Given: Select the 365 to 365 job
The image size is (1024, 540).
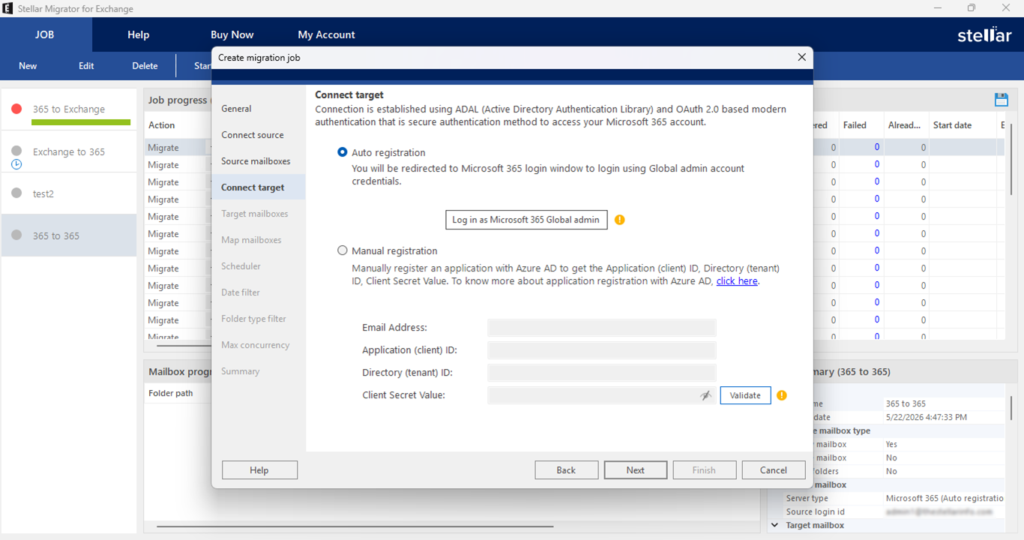Looking at the screenshot, I should 69,236.
